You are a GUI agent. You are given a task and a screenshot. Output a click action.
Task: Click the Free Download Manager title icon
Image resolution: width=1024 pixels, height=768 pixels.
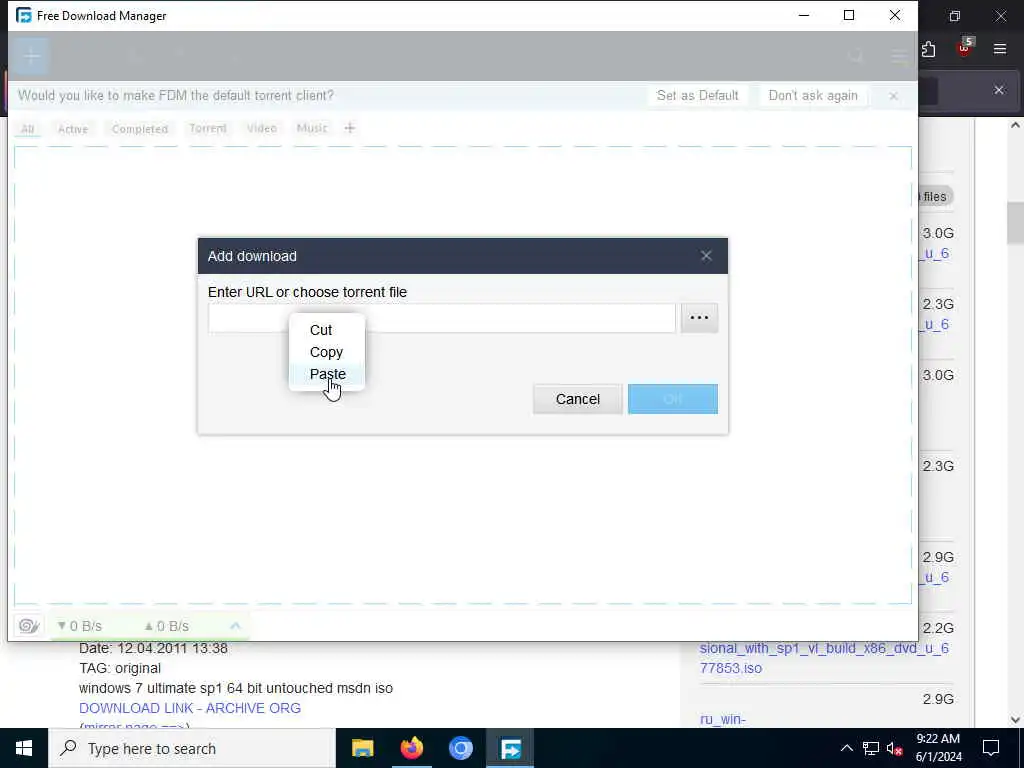[x=24, y=15]
